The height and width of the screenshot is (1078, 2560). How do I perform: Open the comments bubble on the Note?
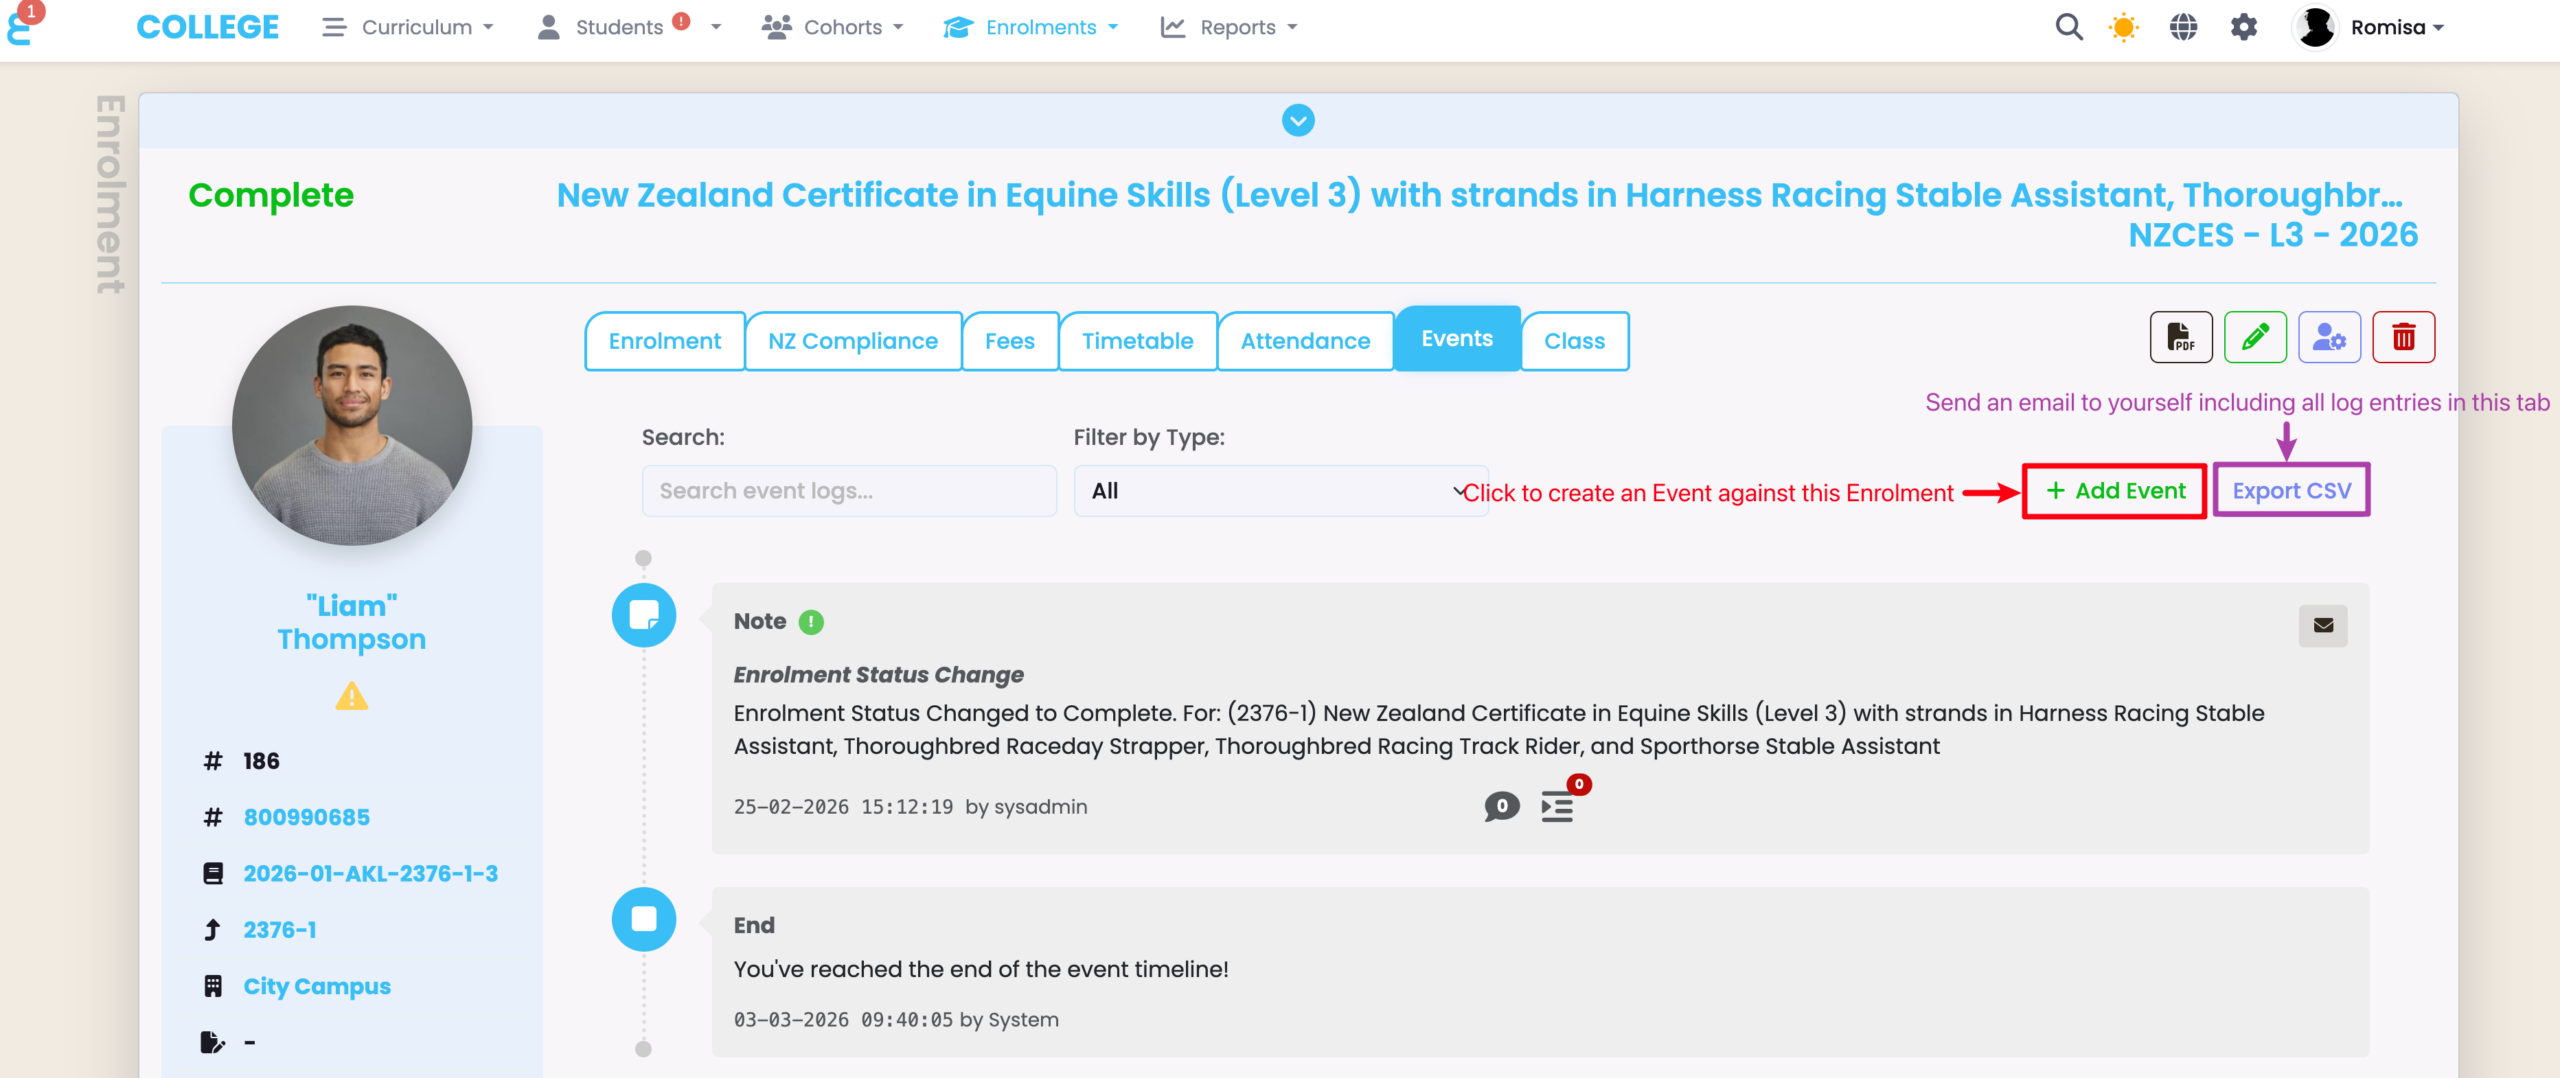[1501, 806]
